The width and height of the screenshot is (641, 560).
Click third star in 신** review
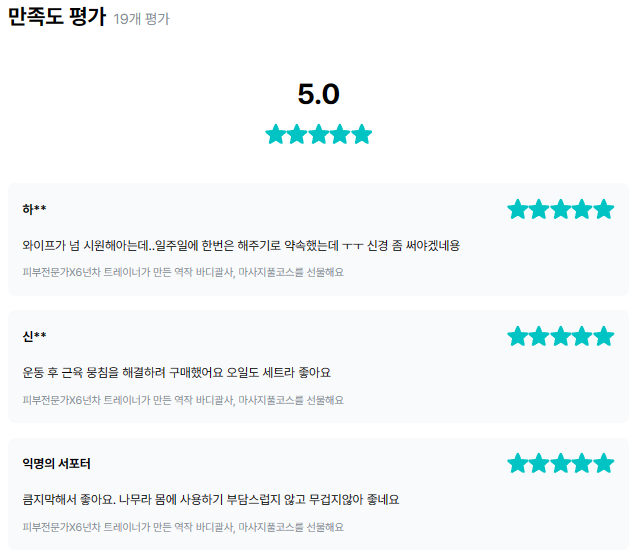(x=561, y=336)
